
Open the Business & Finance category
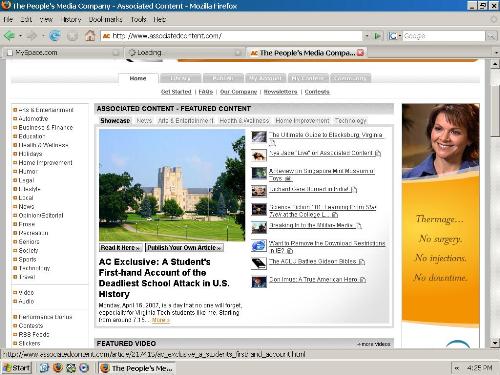(46, 127)
